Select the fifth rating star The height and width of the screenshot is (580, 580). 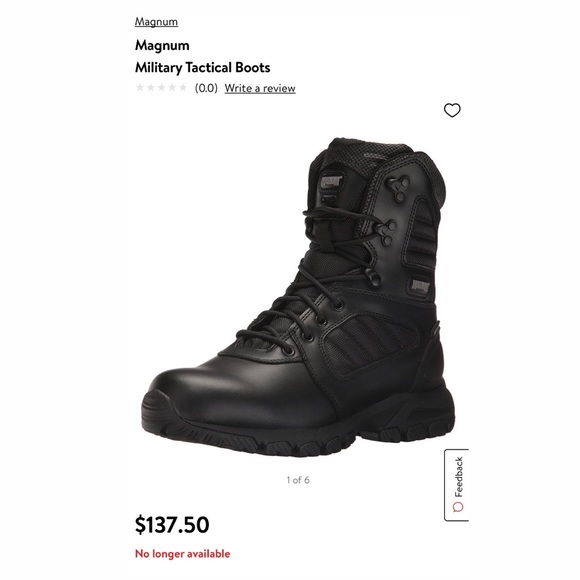(183, 88)
